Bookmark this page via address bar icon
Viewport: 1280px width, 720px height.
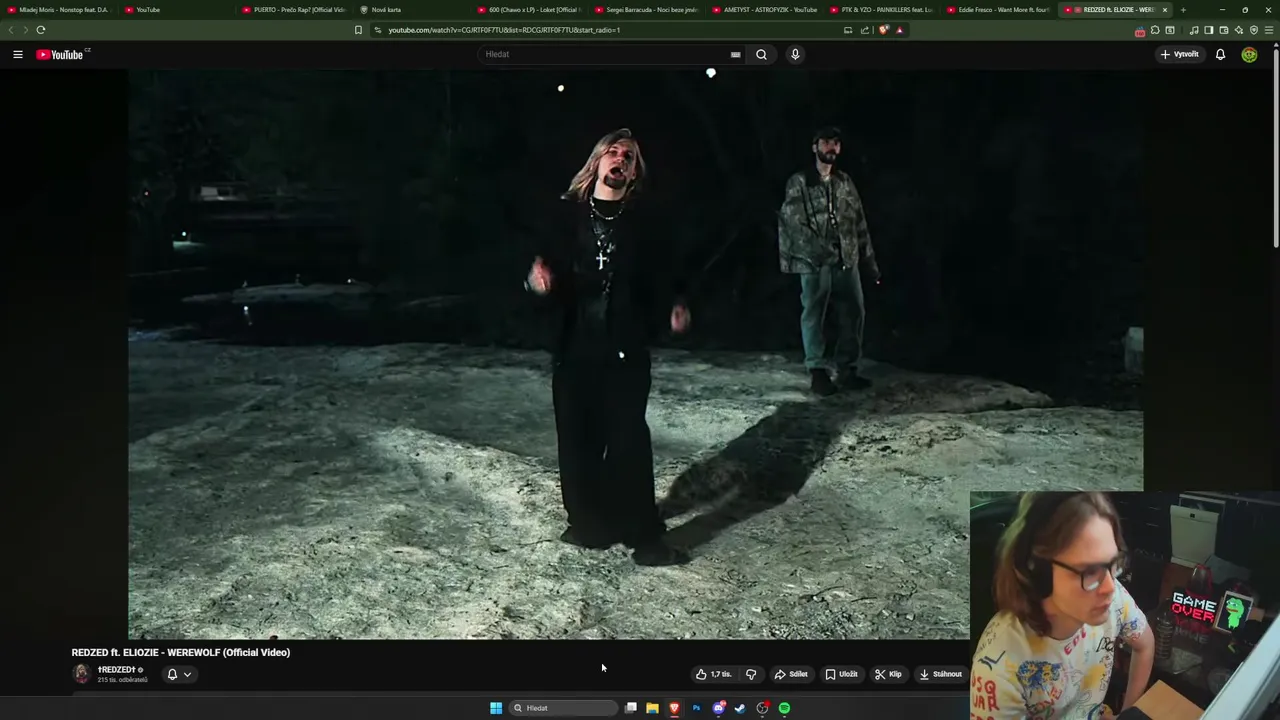point(358,30)
